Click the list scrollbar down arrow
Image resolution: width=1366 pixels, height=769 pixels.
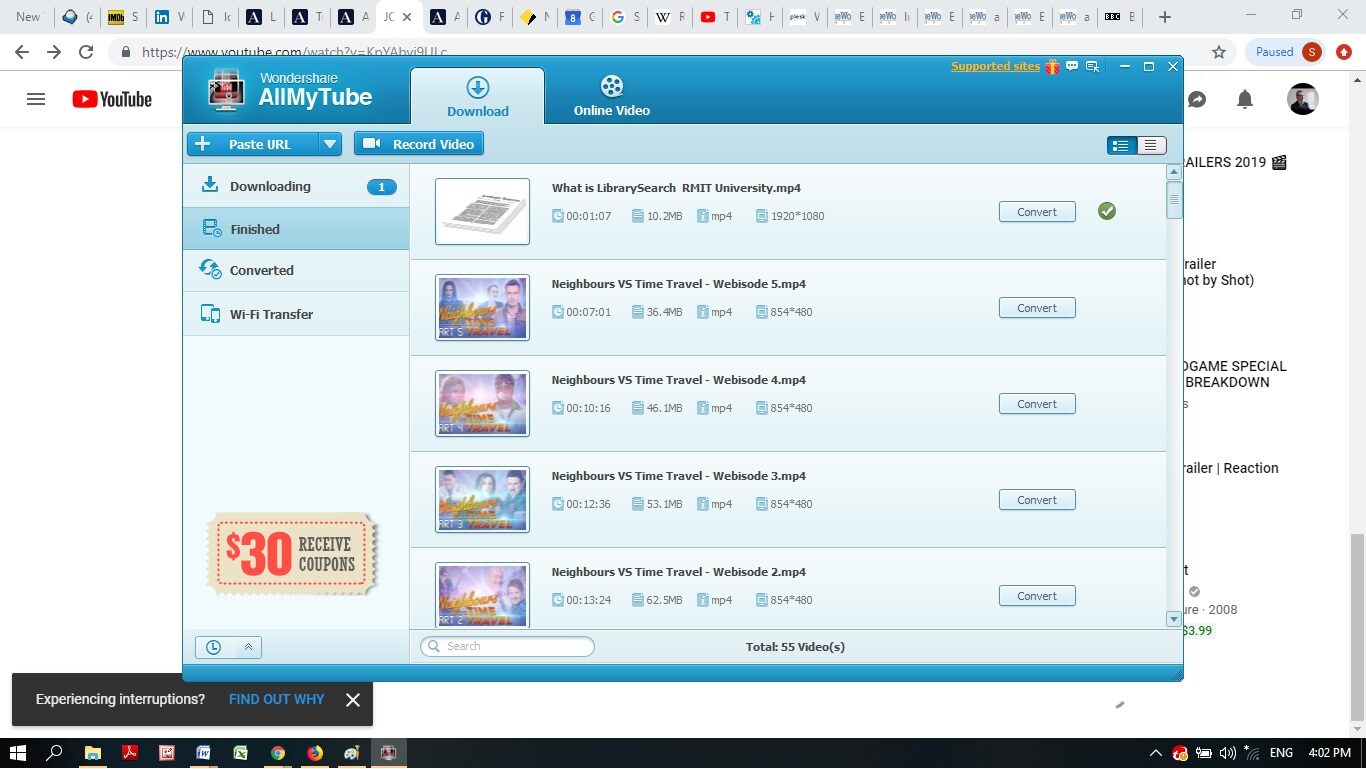(x=1174, y=619)
